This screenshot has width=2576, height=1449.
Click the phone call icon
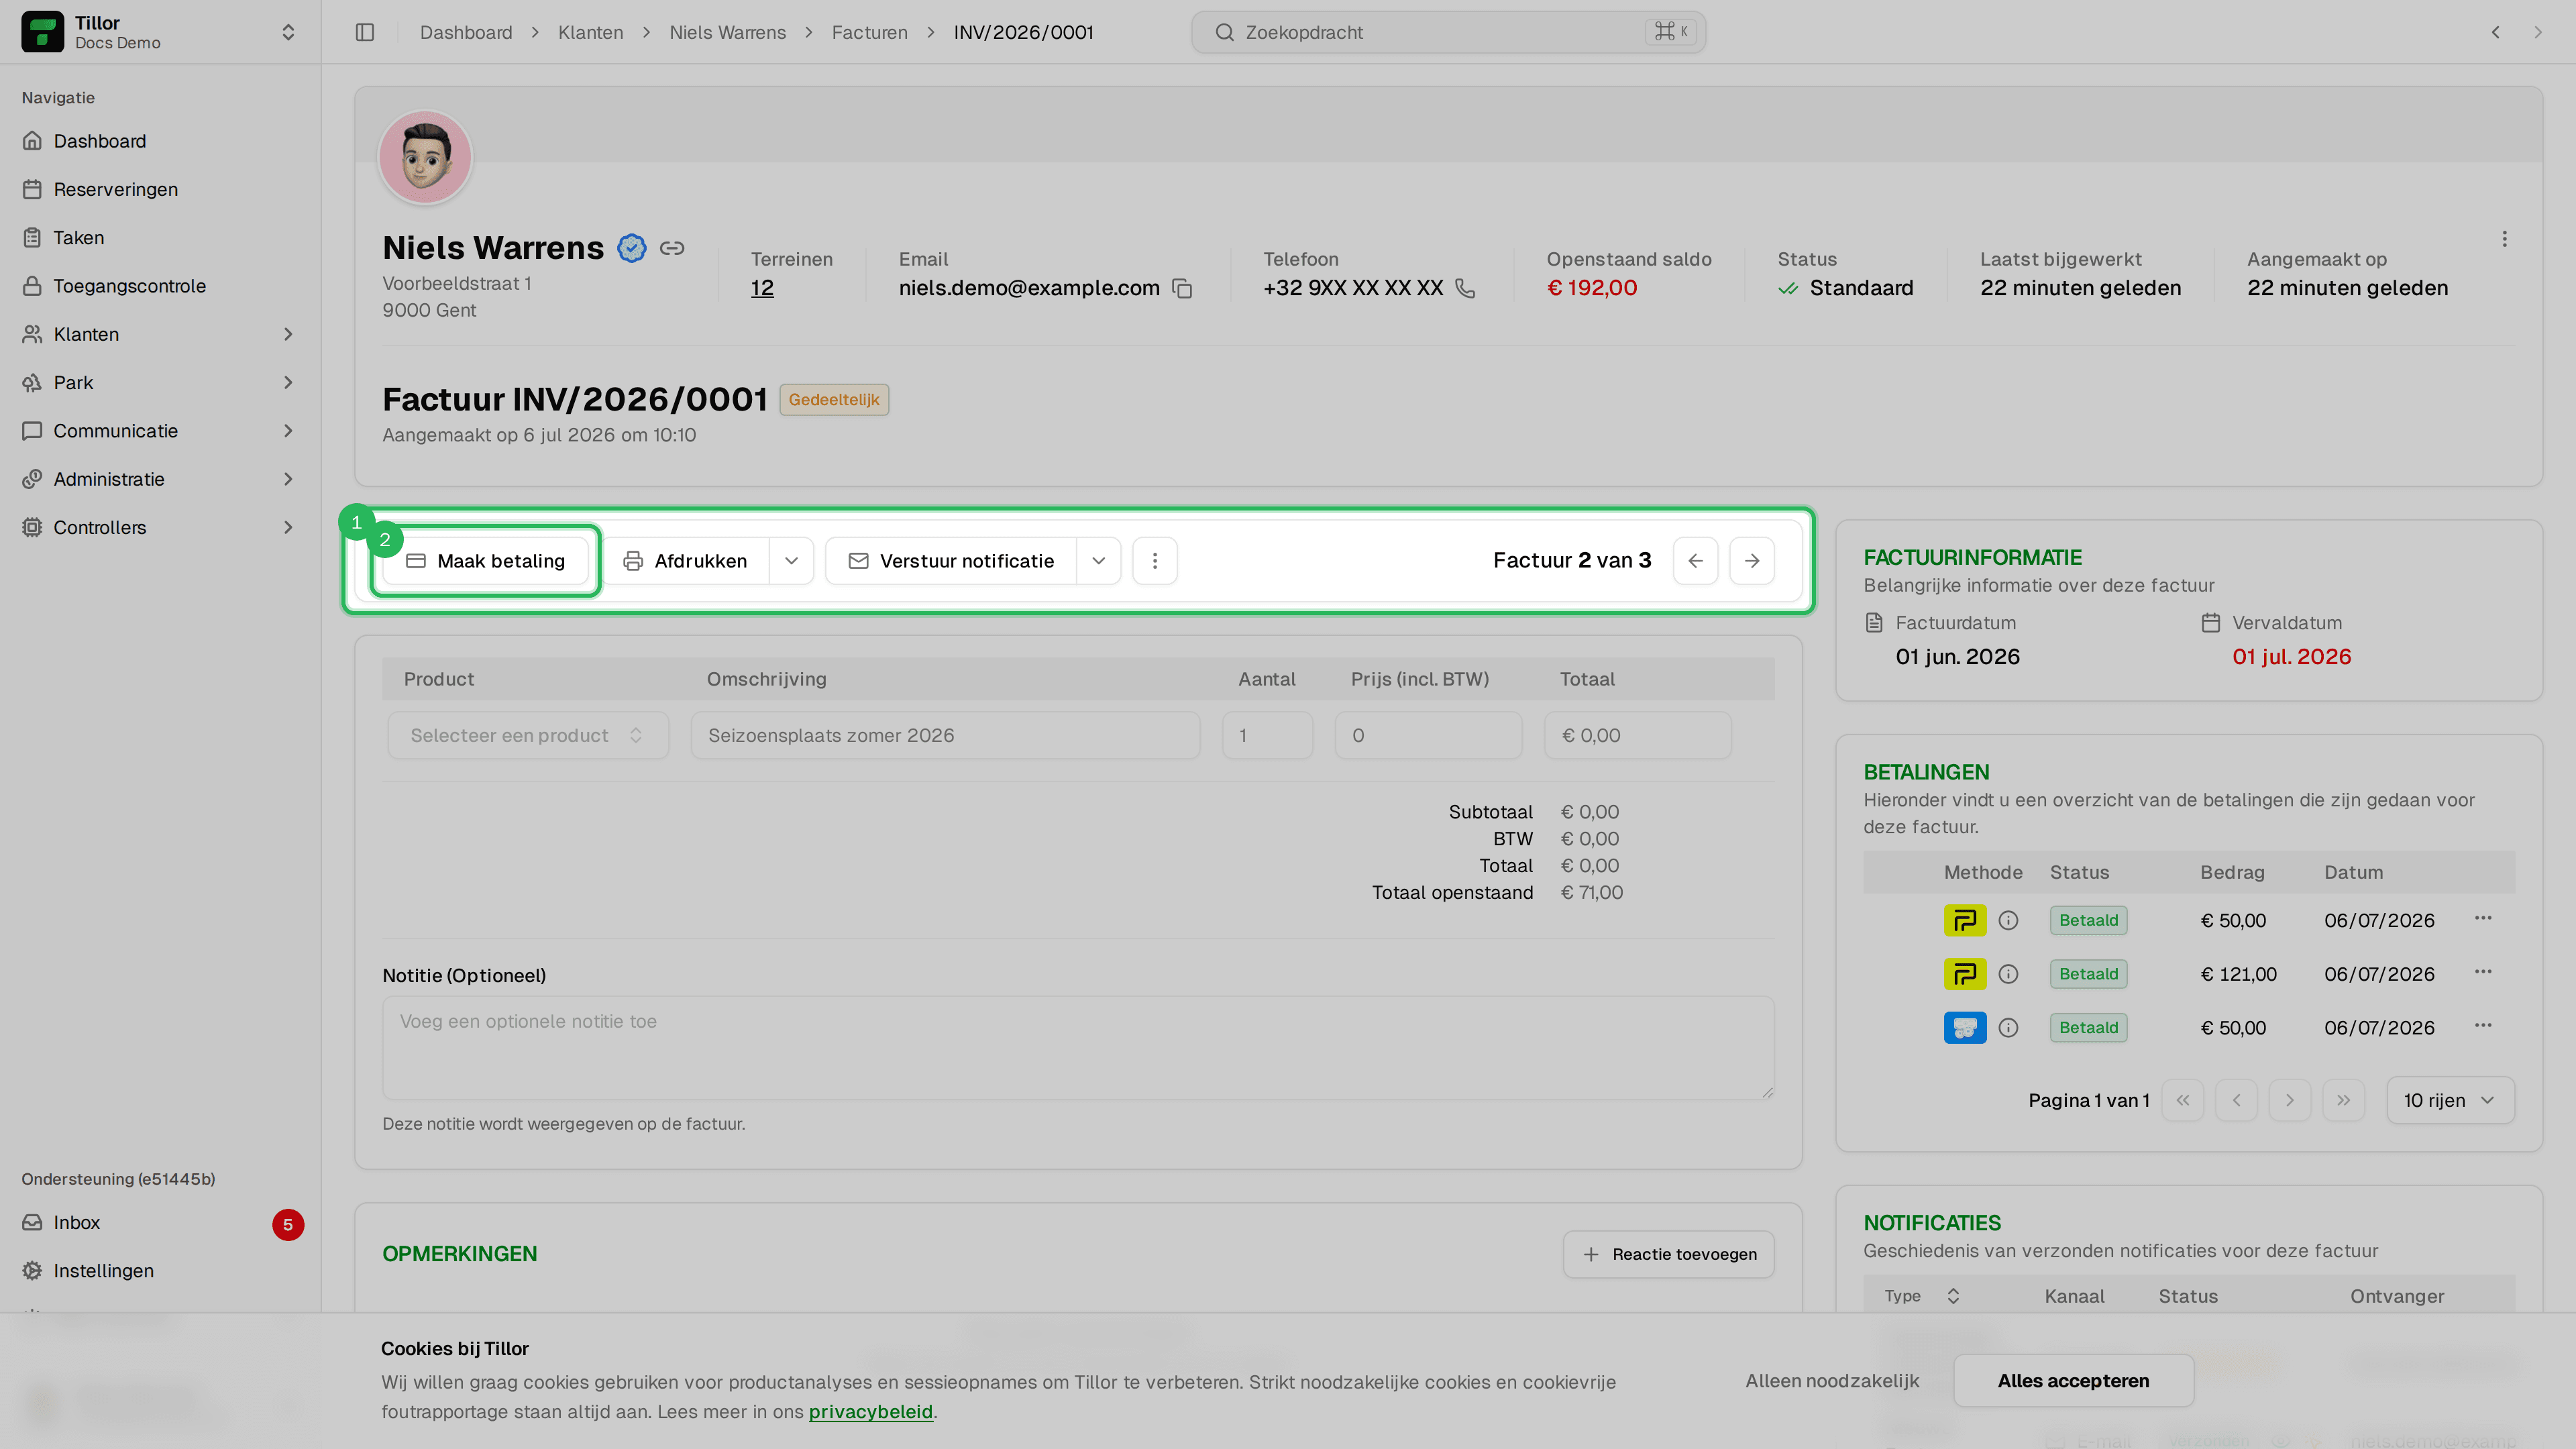click(x=1465, y=288)
